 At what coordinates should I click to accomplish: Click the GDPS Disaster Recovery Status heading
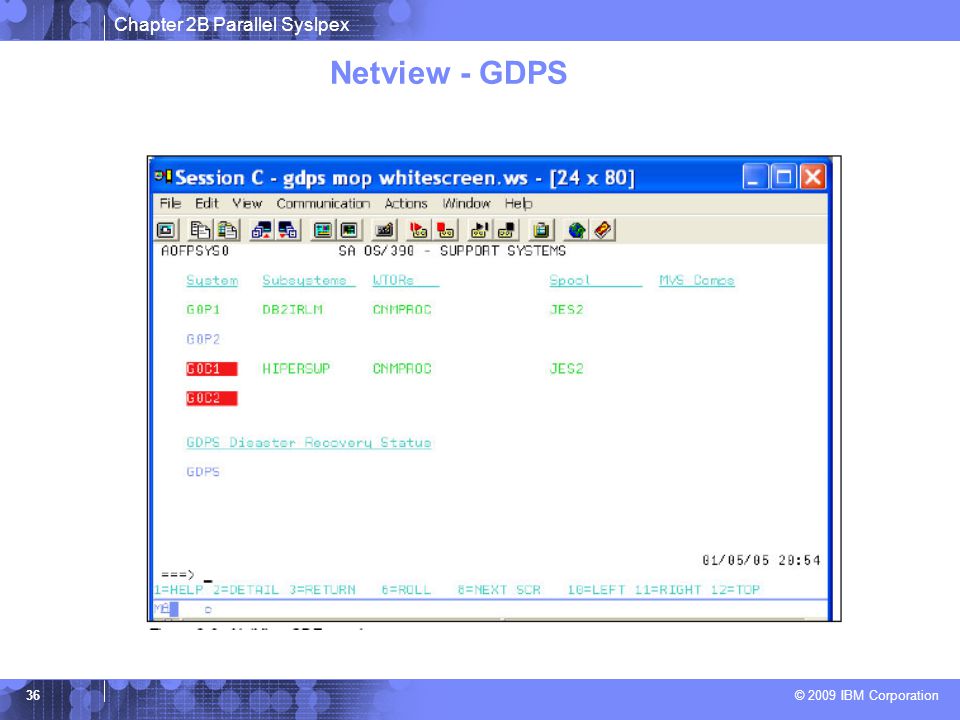click(309, 443)
